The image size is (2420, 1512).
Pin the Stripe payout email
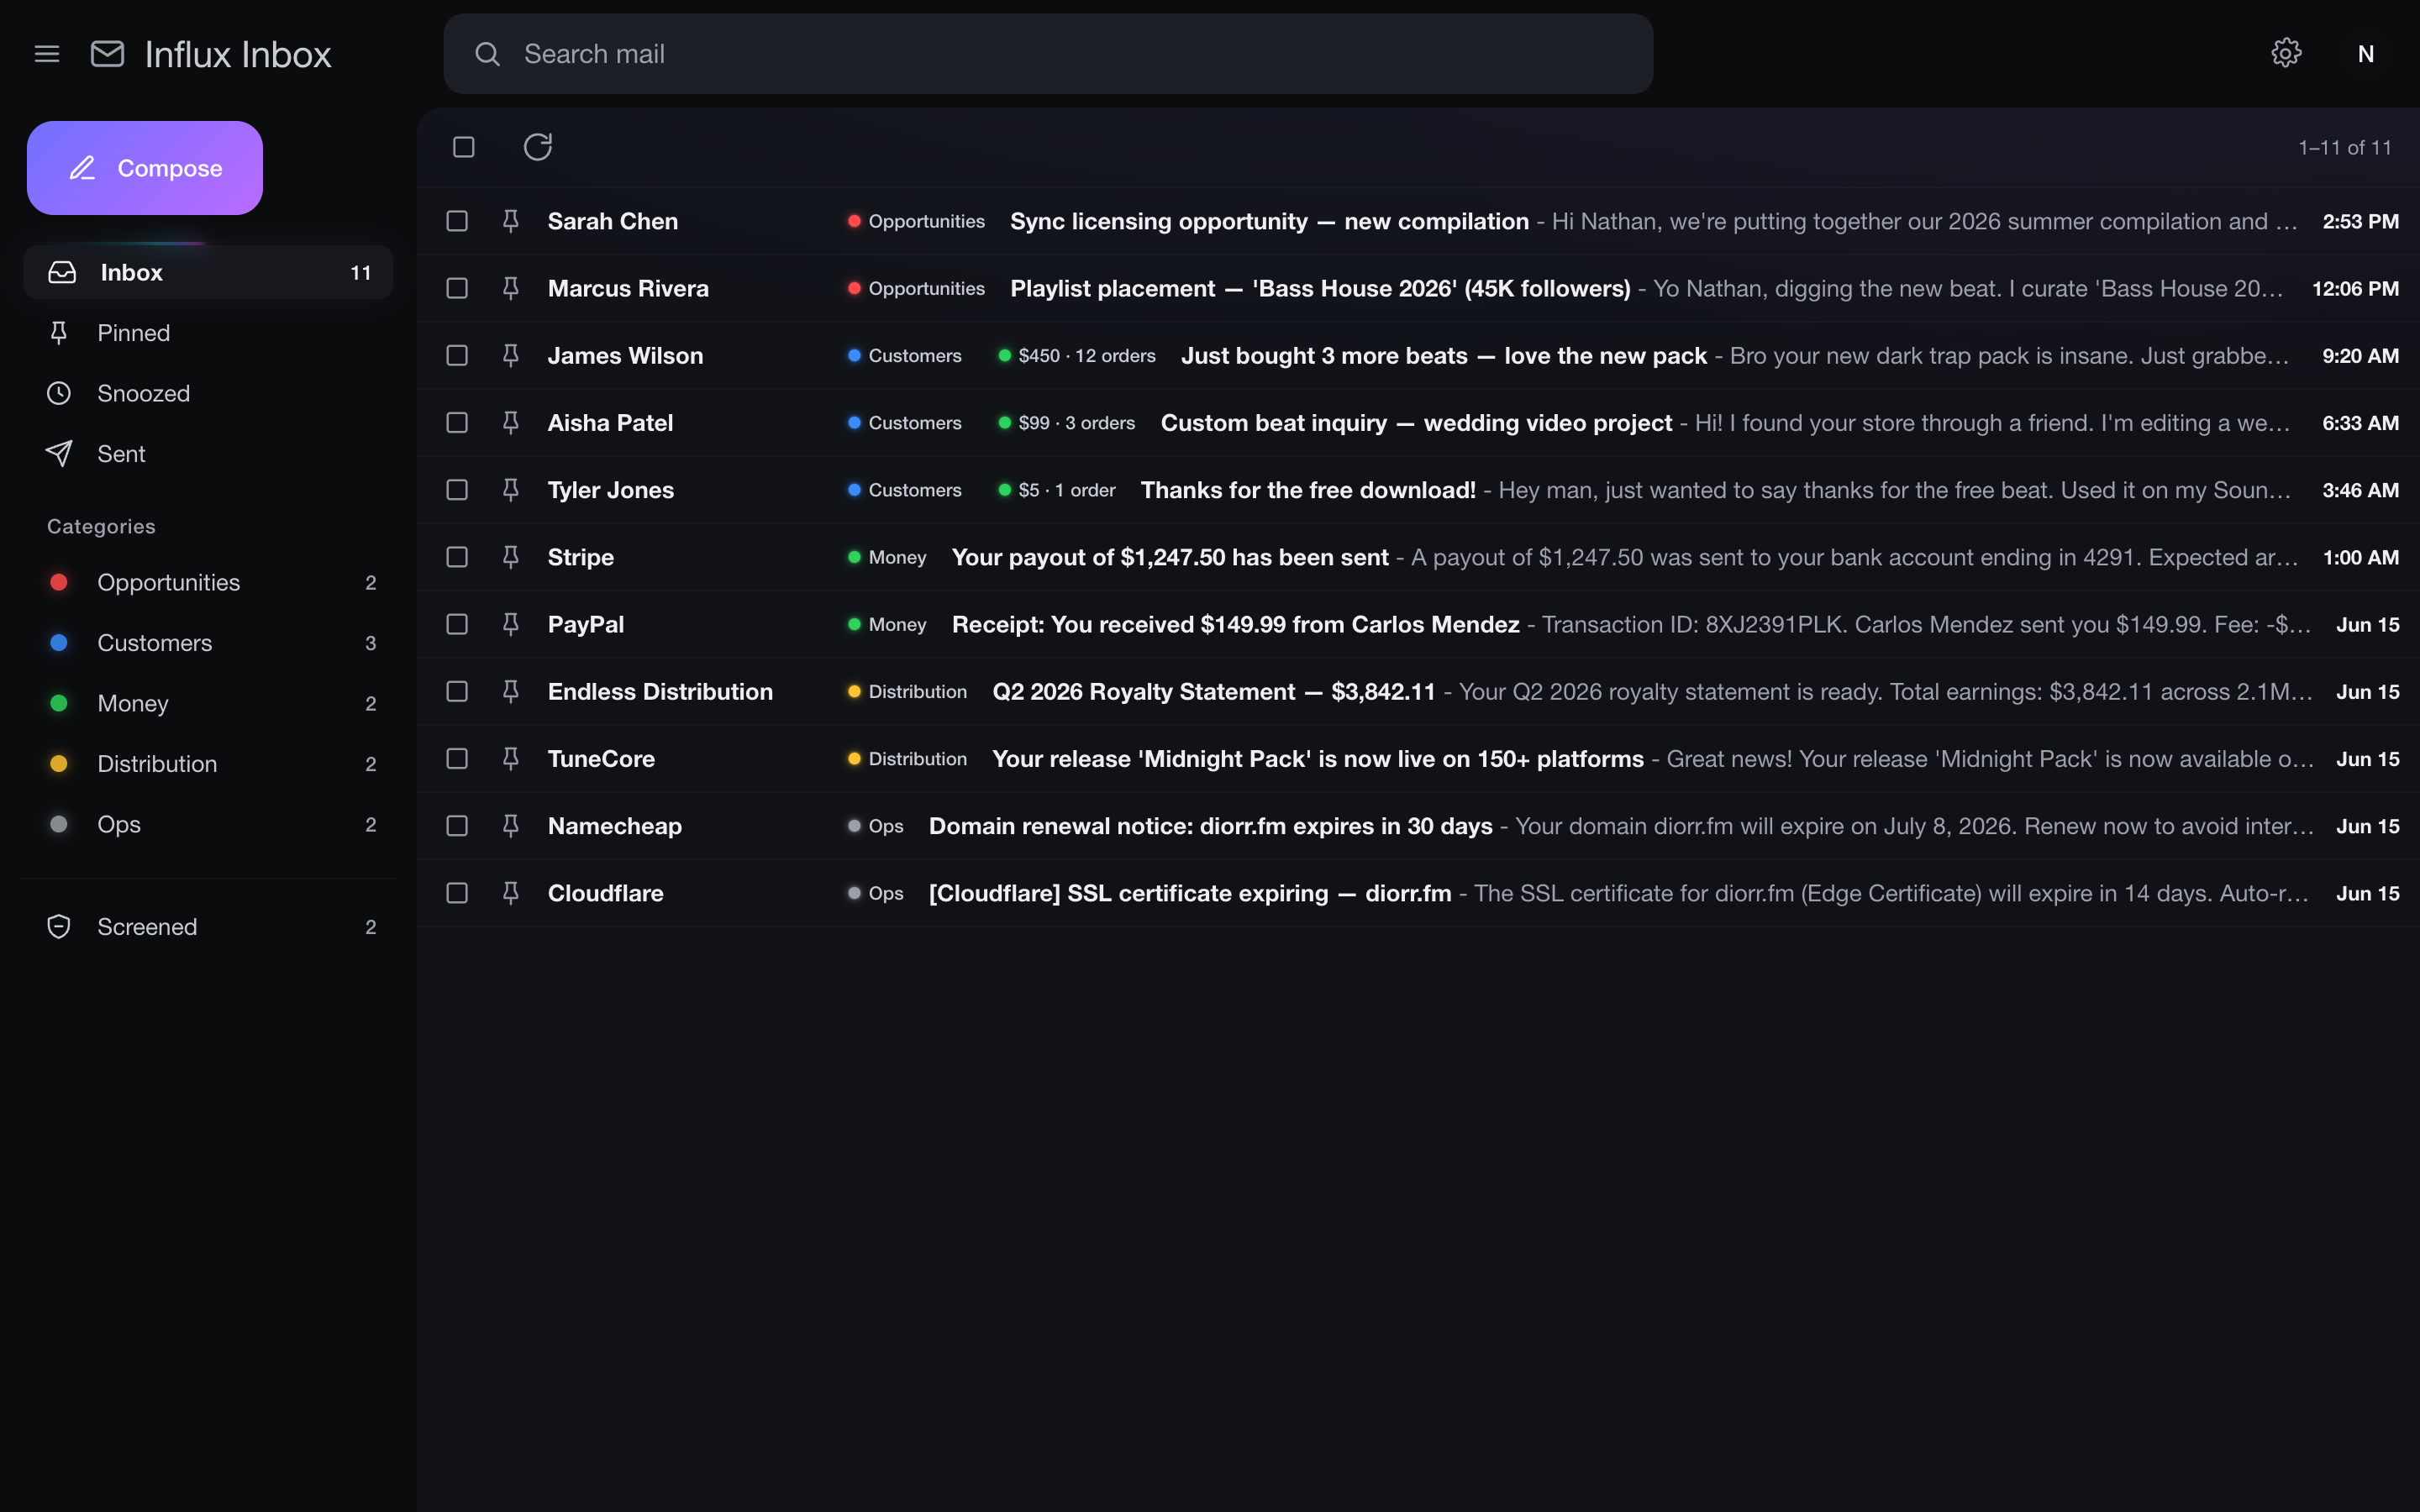[x=511, y=557]
